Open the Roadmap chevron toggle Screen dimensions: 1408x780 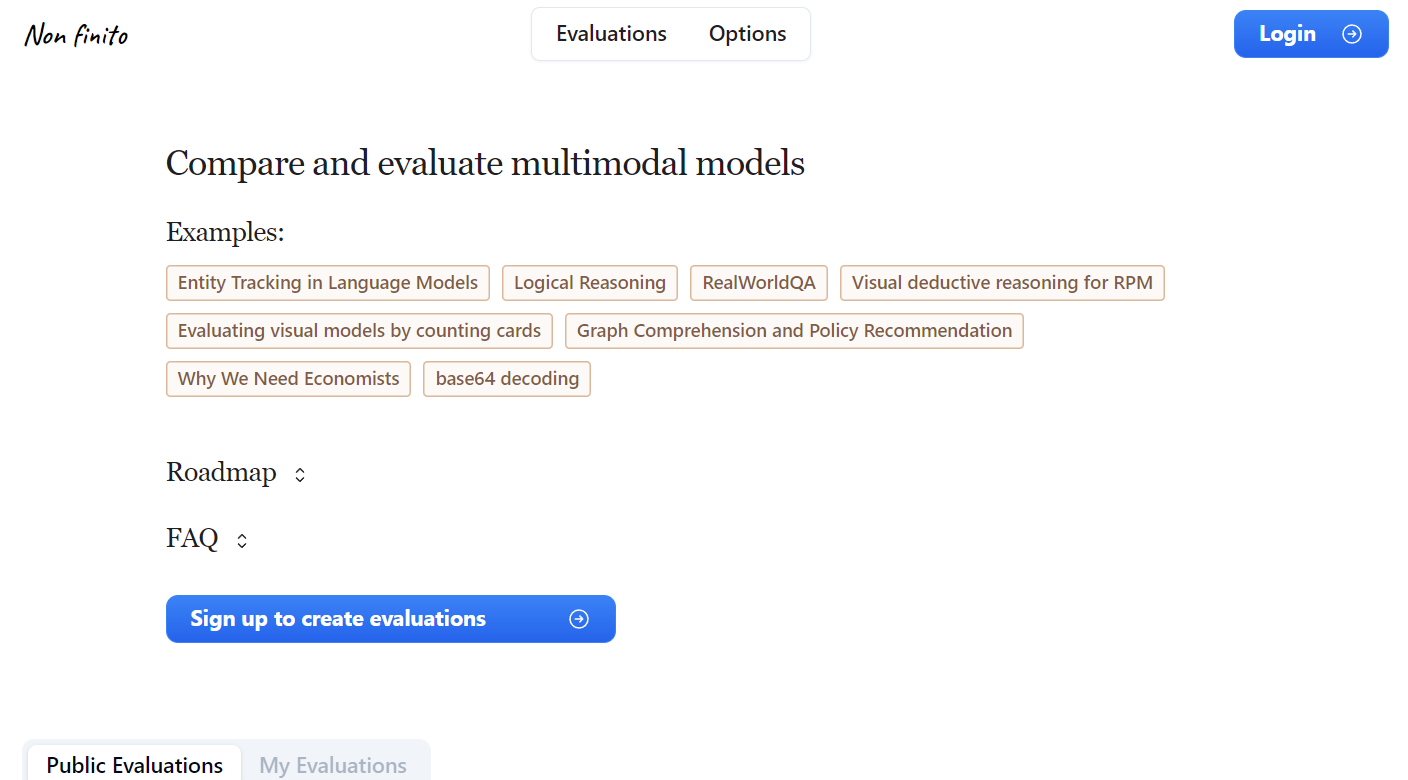point(299,474)
